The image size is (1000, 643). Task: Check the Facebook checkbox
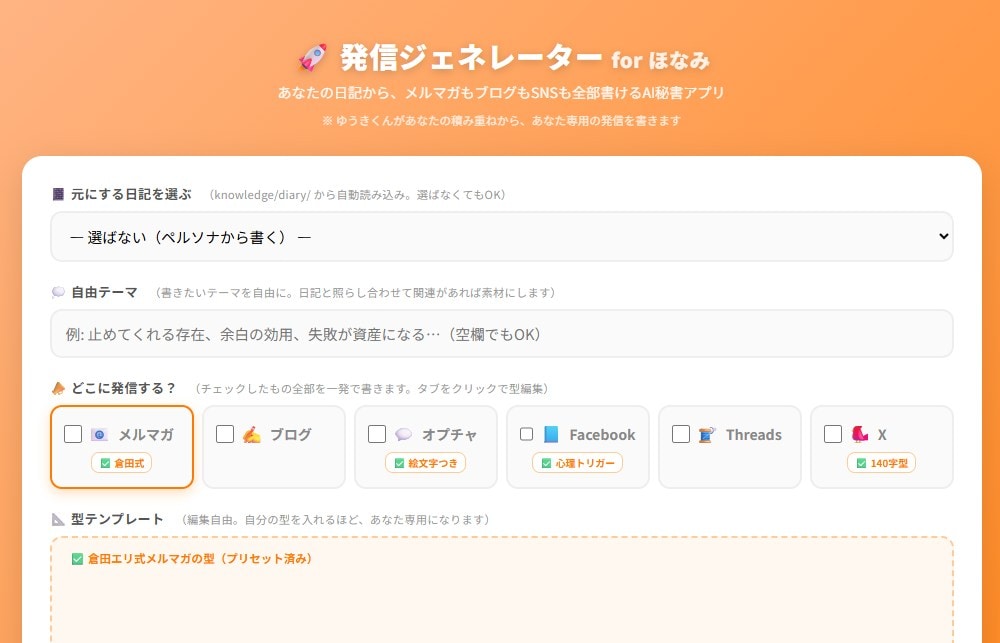(526, 434)
